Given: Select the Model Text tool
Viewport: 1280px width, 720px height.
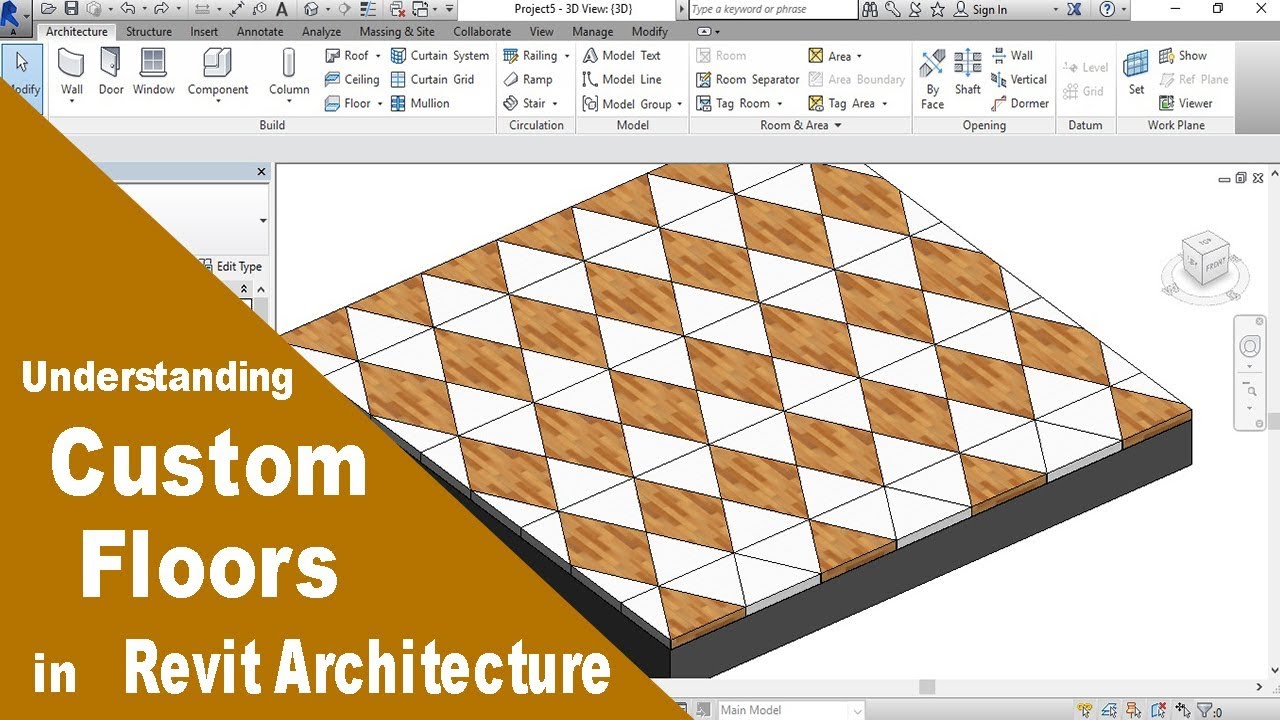Looking at the screenshot, I should (x=621, y=55).
